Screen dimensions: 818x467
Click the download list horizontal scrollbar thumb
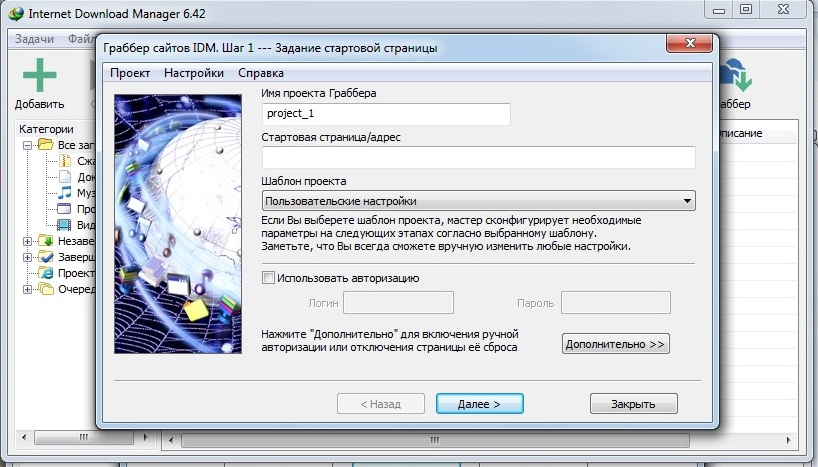[435, 440]
